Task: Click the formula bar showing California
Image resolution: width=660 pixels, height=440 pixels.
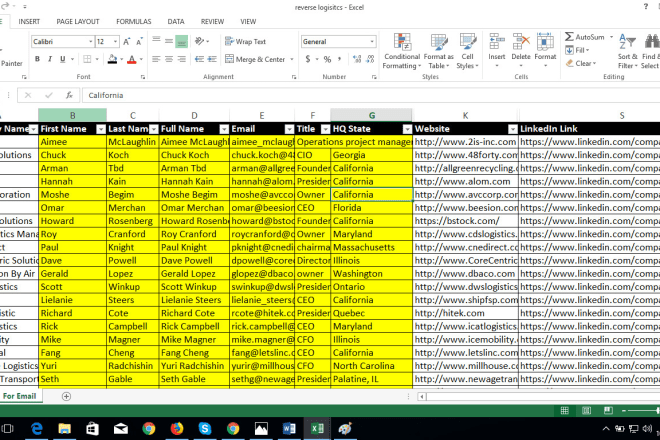Action: (x=370, y=95)
